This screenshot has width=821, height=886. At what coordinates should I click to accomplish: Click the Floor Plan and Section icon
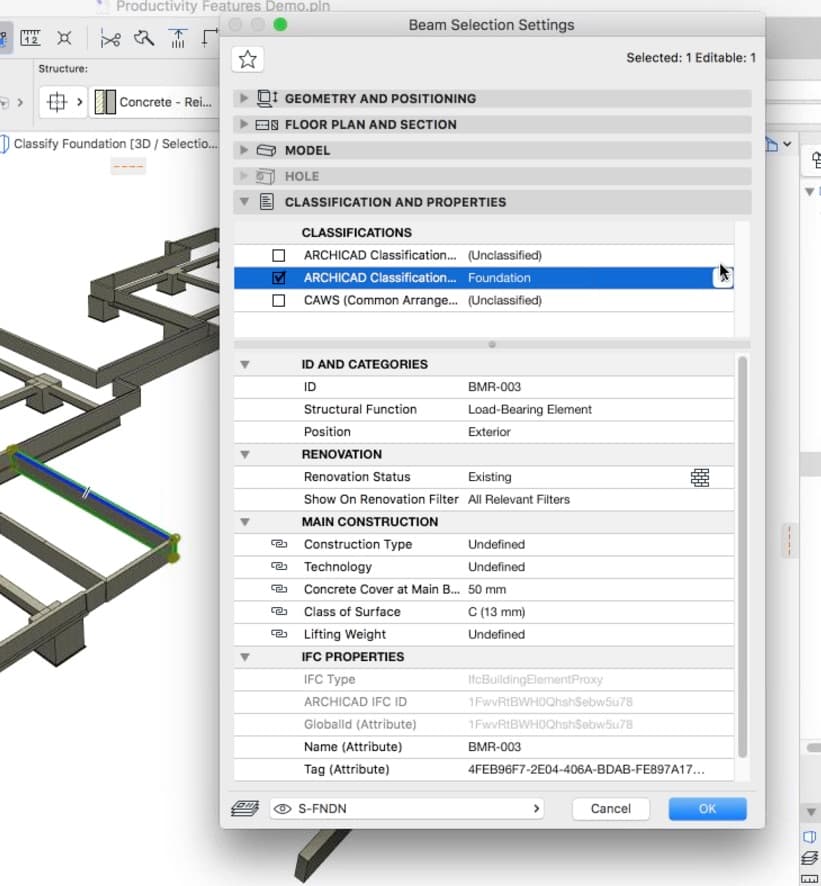click(x=267, y=125)
